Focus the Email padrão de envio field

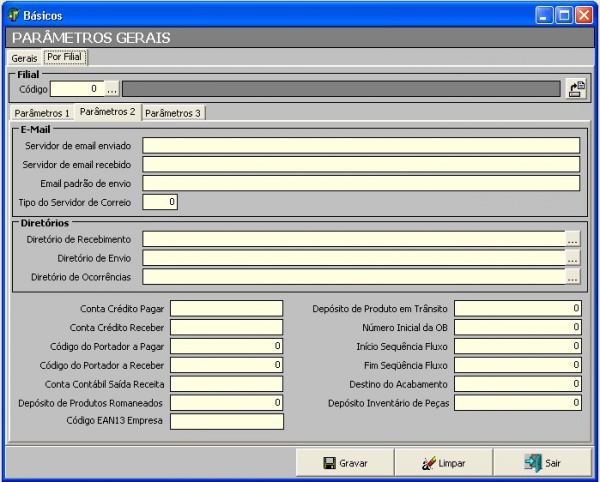361,183
